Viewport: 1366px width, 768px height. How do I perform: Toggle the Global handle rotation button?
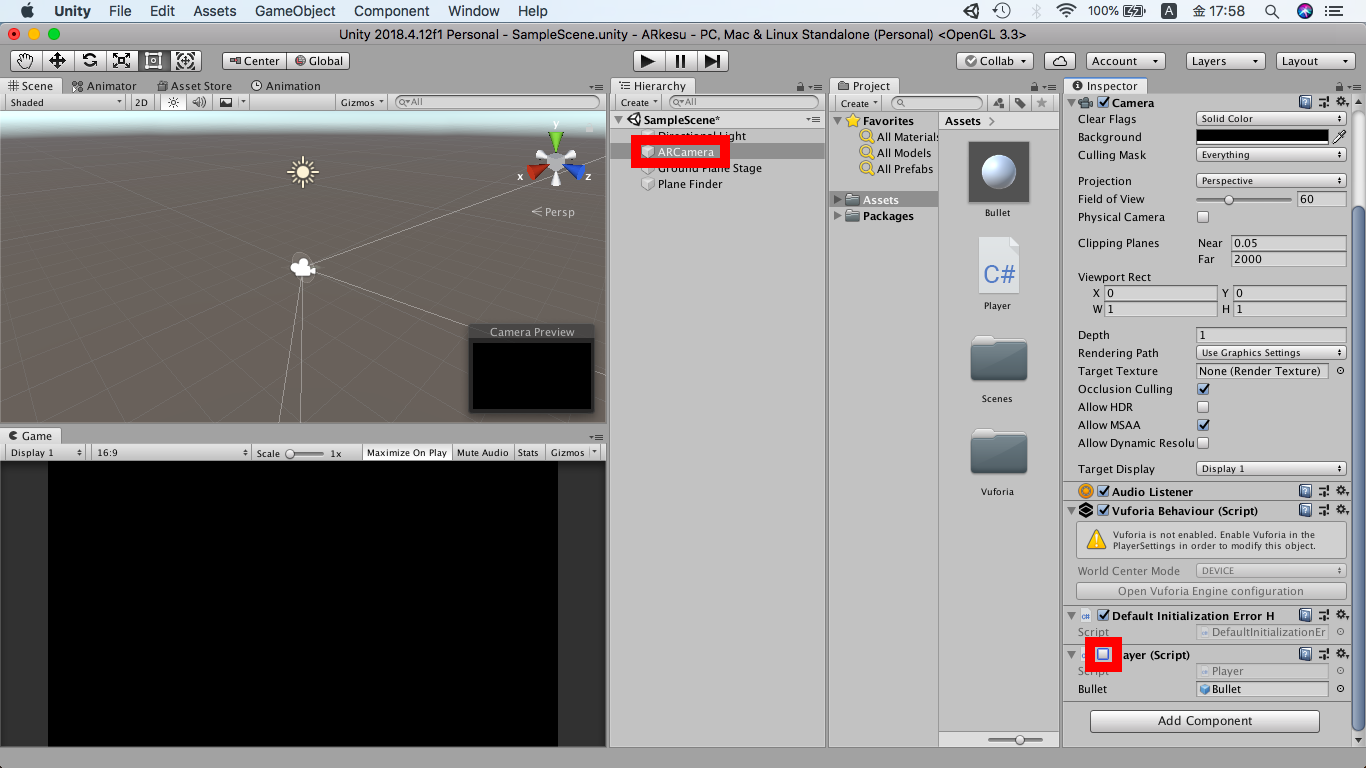[x=318, y=61]
